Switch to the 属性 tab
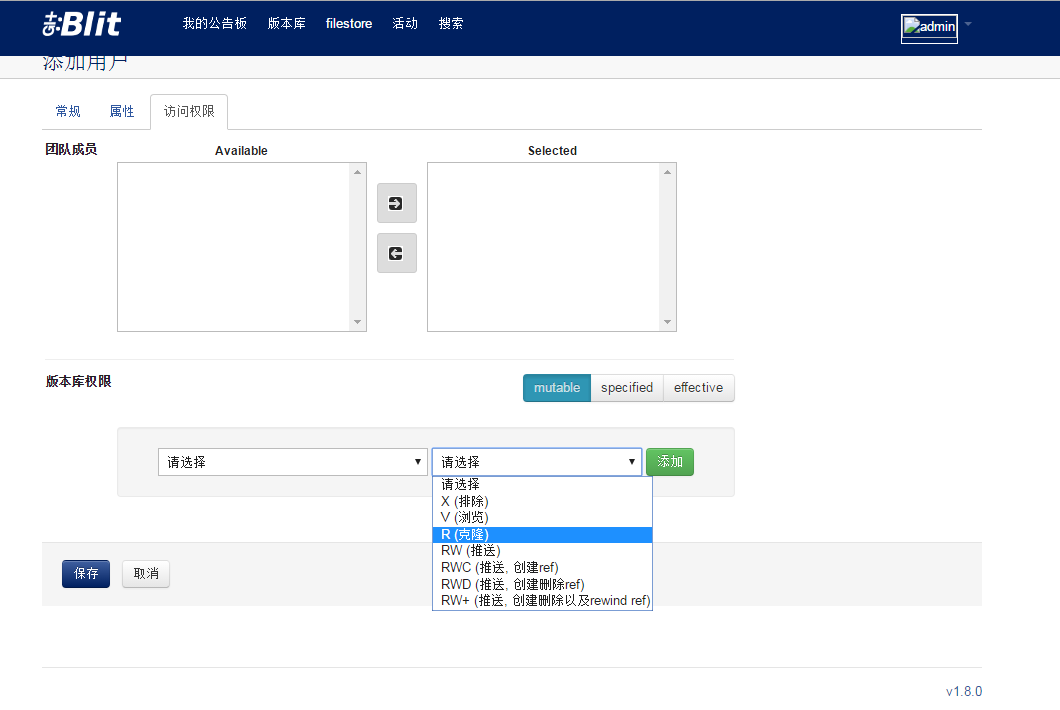This screenshot has height=710, width=1060. (122, 111)
